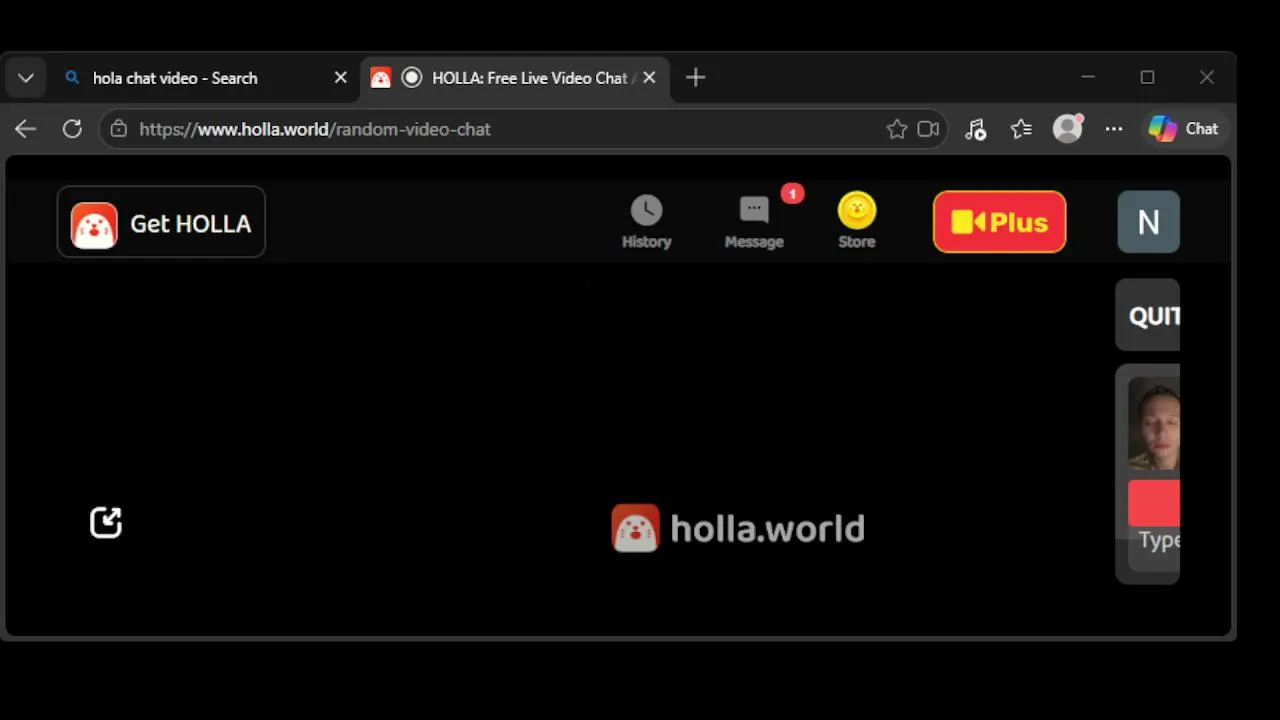Maximize the browser window
The height and width of the screenshot is (720, 1280).
pos(1147,77)
